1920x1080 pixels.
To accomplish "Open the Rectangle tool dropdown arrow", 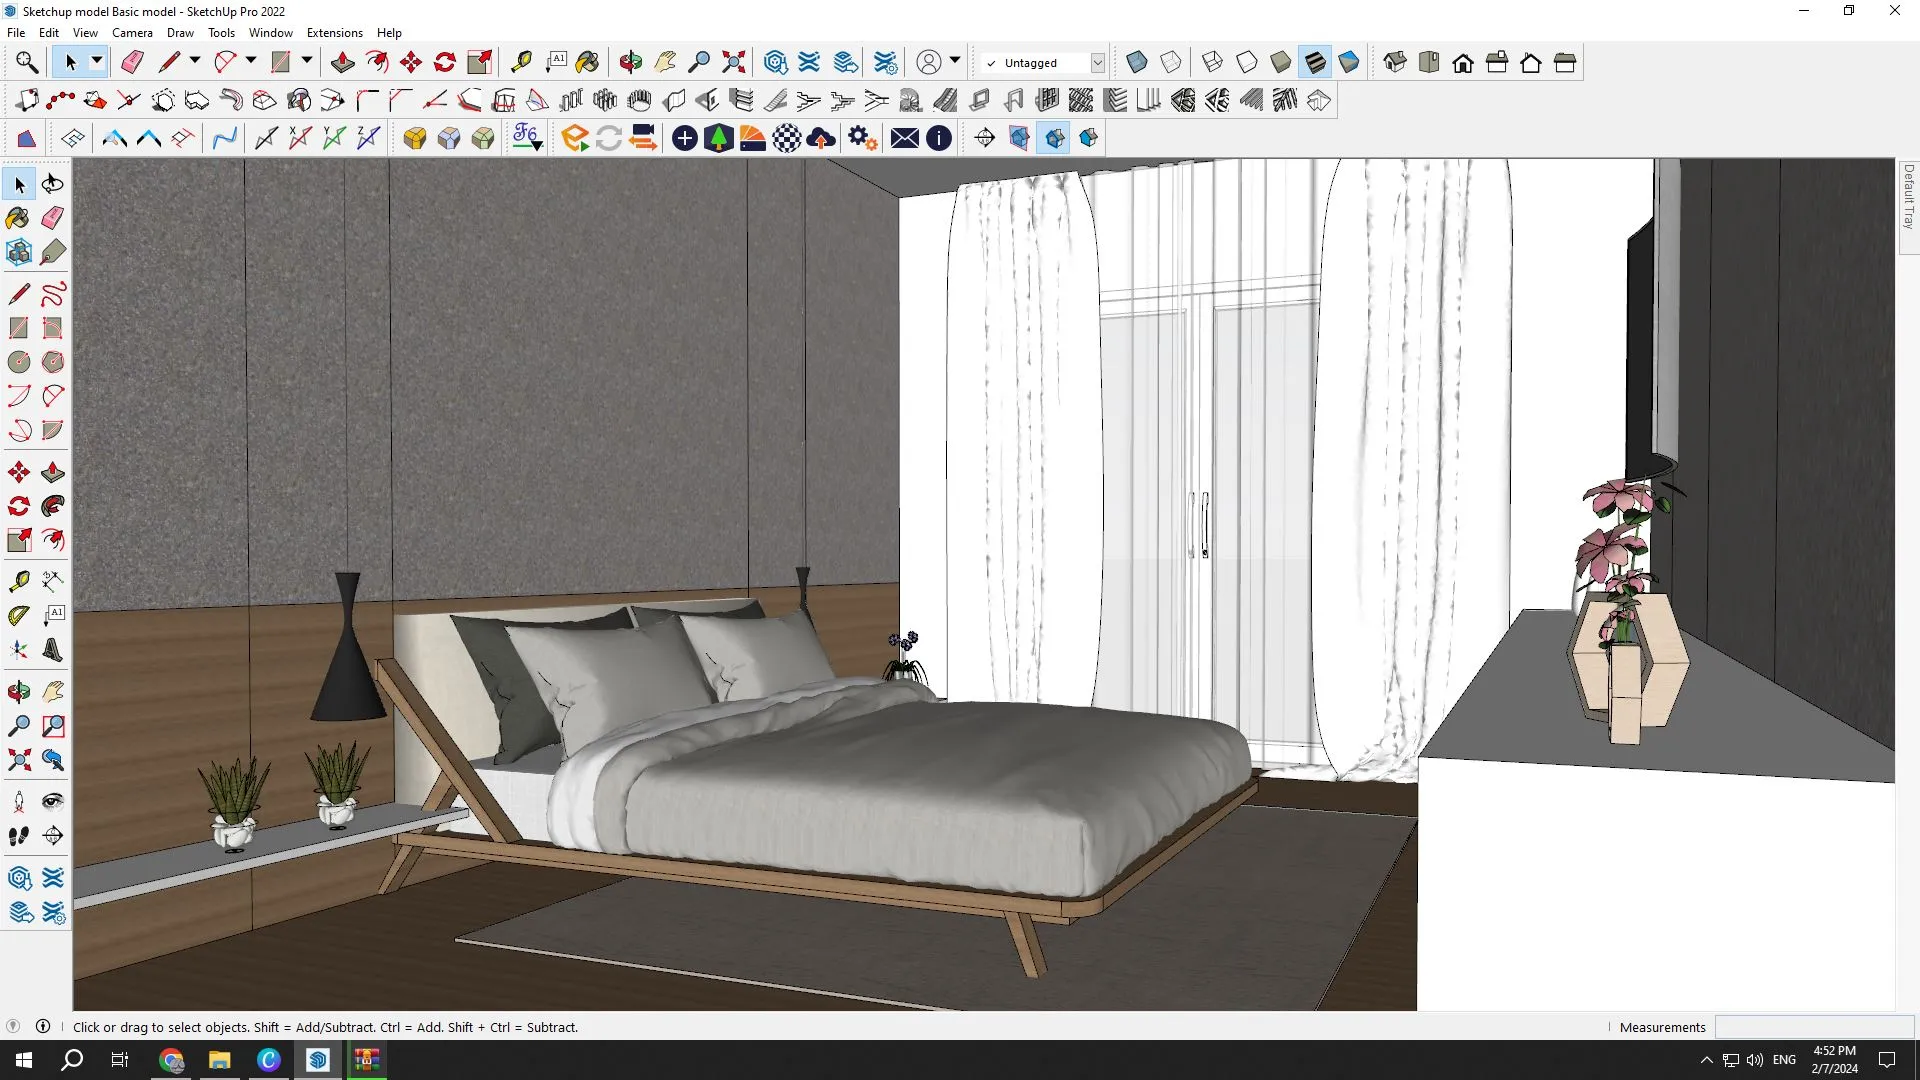I will click(x=307, y=61).
